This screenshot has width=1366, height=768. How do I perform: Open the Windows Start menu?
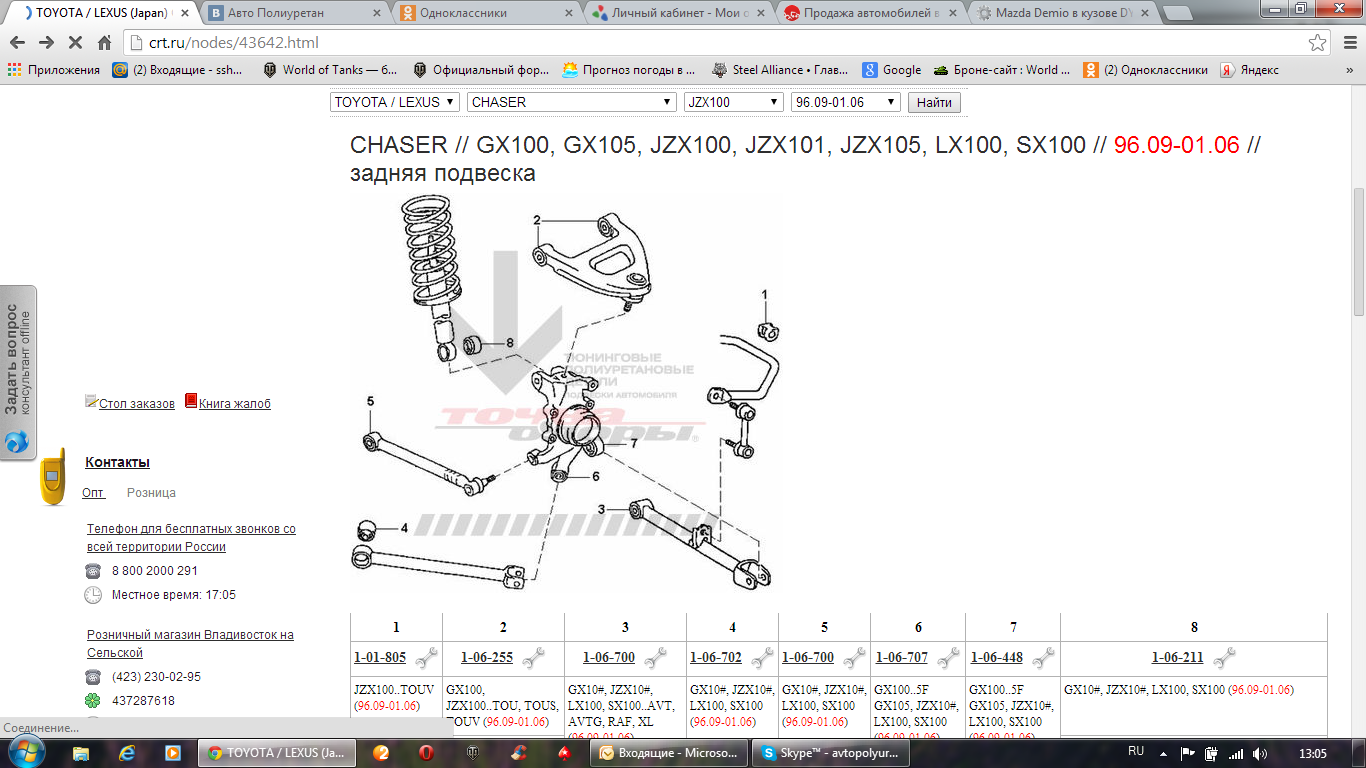[27, 752]
